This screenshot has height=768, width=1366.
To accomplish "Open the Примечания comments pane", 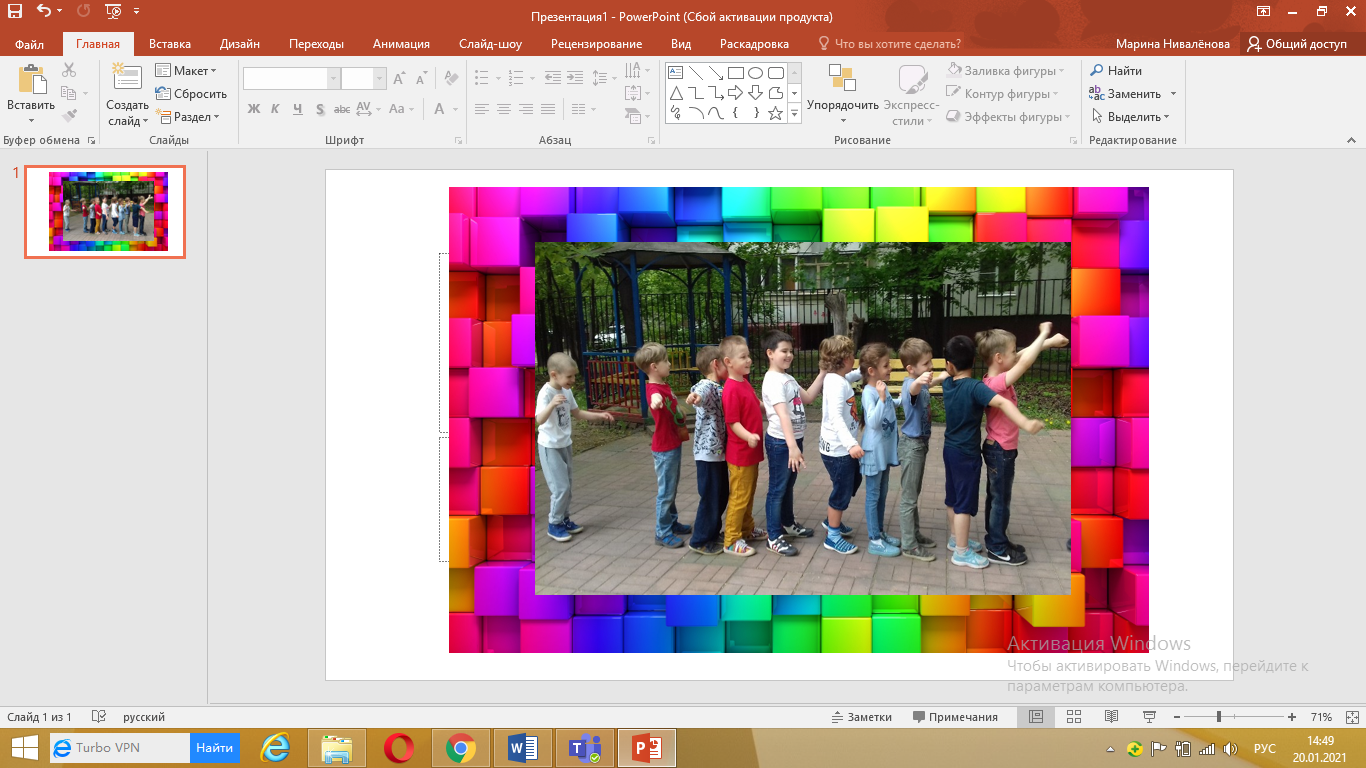I will (x=955, y=717).
